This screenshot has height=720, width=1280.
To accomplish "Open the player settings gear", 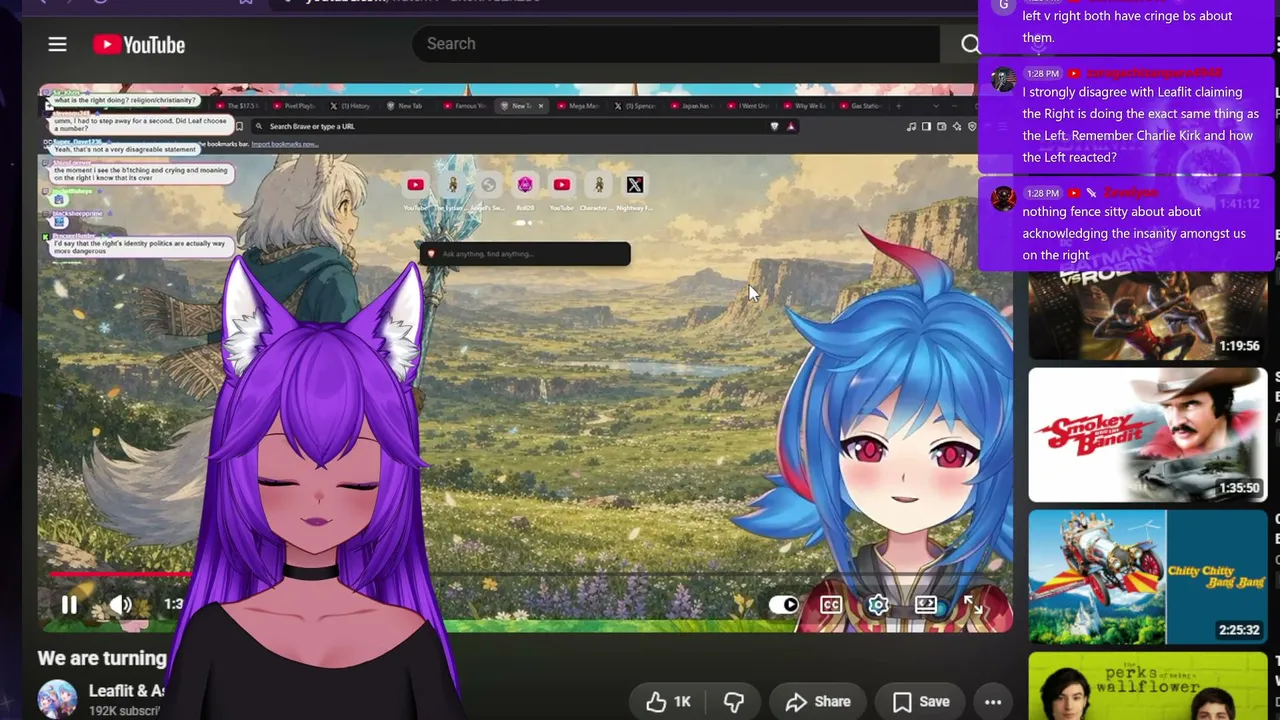I will [x=878, y=604].
